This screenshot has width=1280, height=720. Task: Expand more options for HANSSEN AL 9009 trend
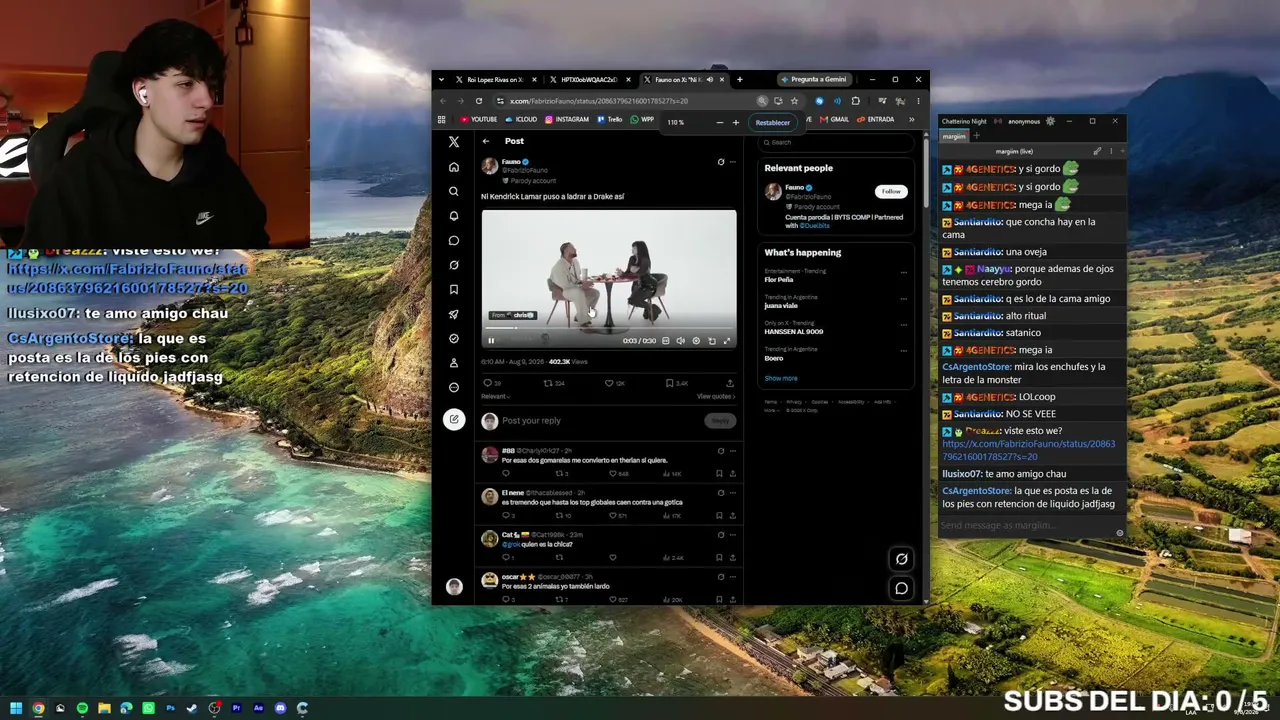[x=903, y=325]
